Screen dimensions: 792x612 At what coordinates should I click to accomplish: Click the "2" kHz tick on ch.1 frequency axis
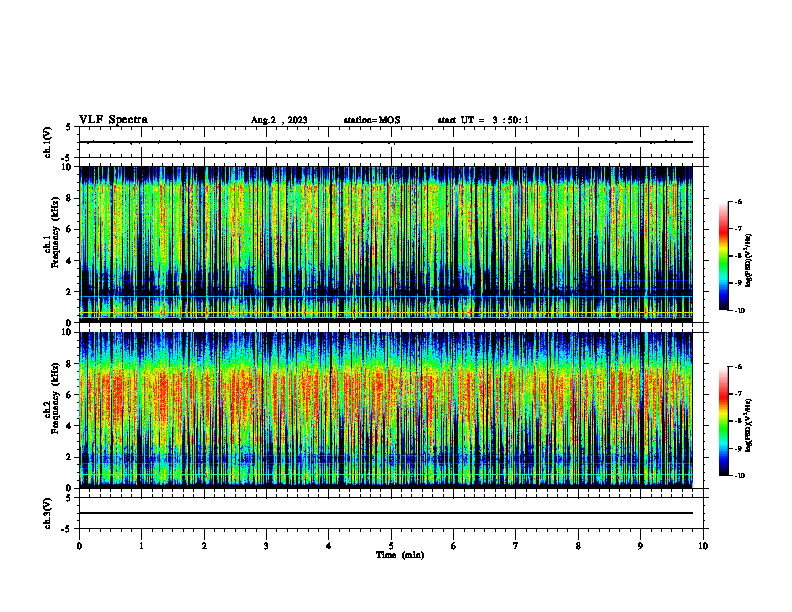(70, 291)
